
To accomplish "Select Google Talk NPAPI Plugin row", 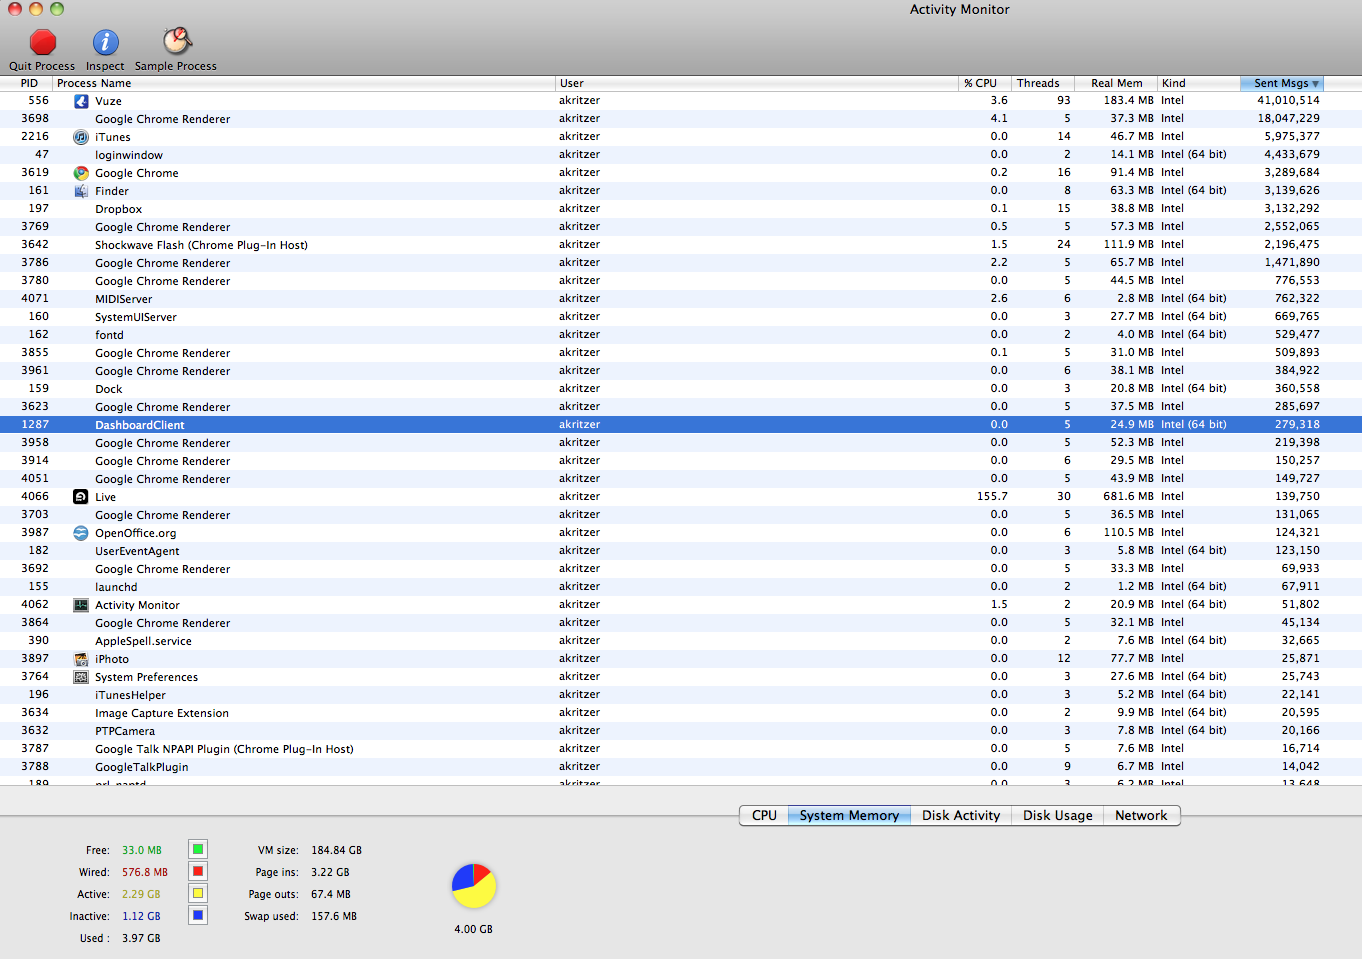I will coord(681,749).
